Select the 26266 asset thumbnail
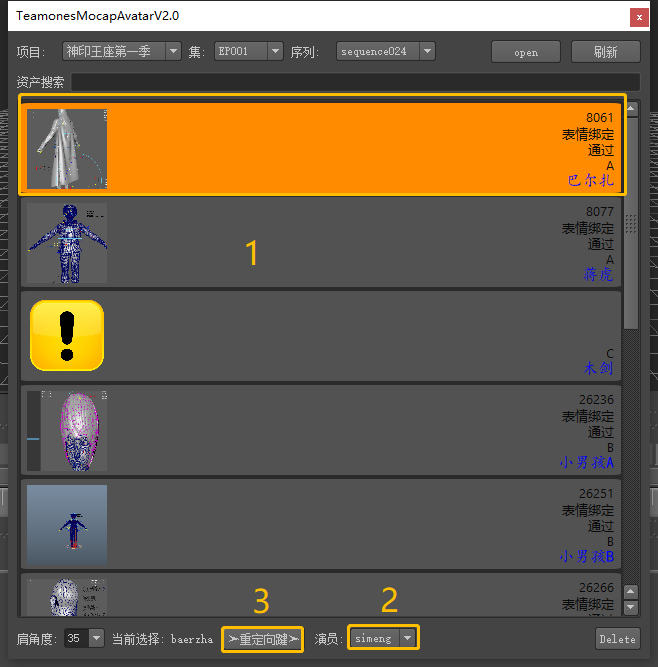 click(67, 597)
